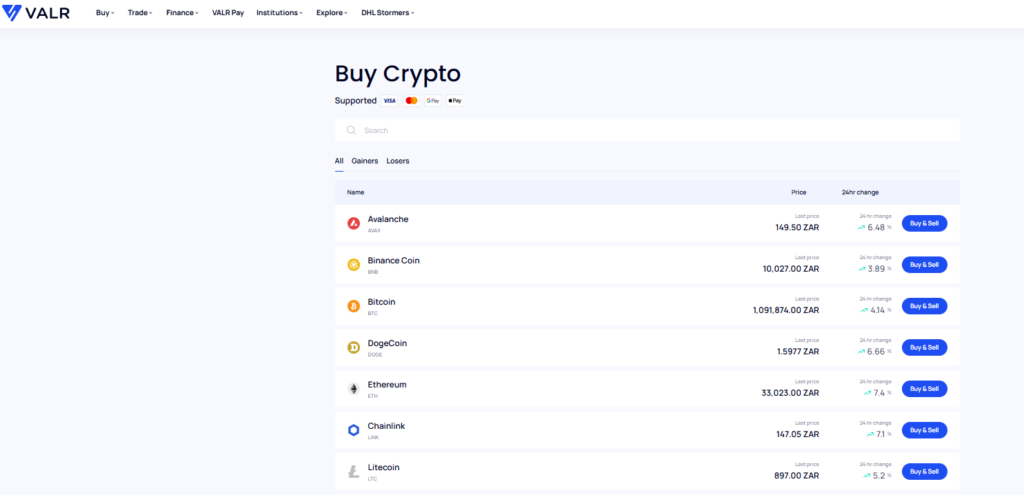Screen dimensions: 1024x495
Task: Open the Buy dropdown menu
Action: point(104,13)
